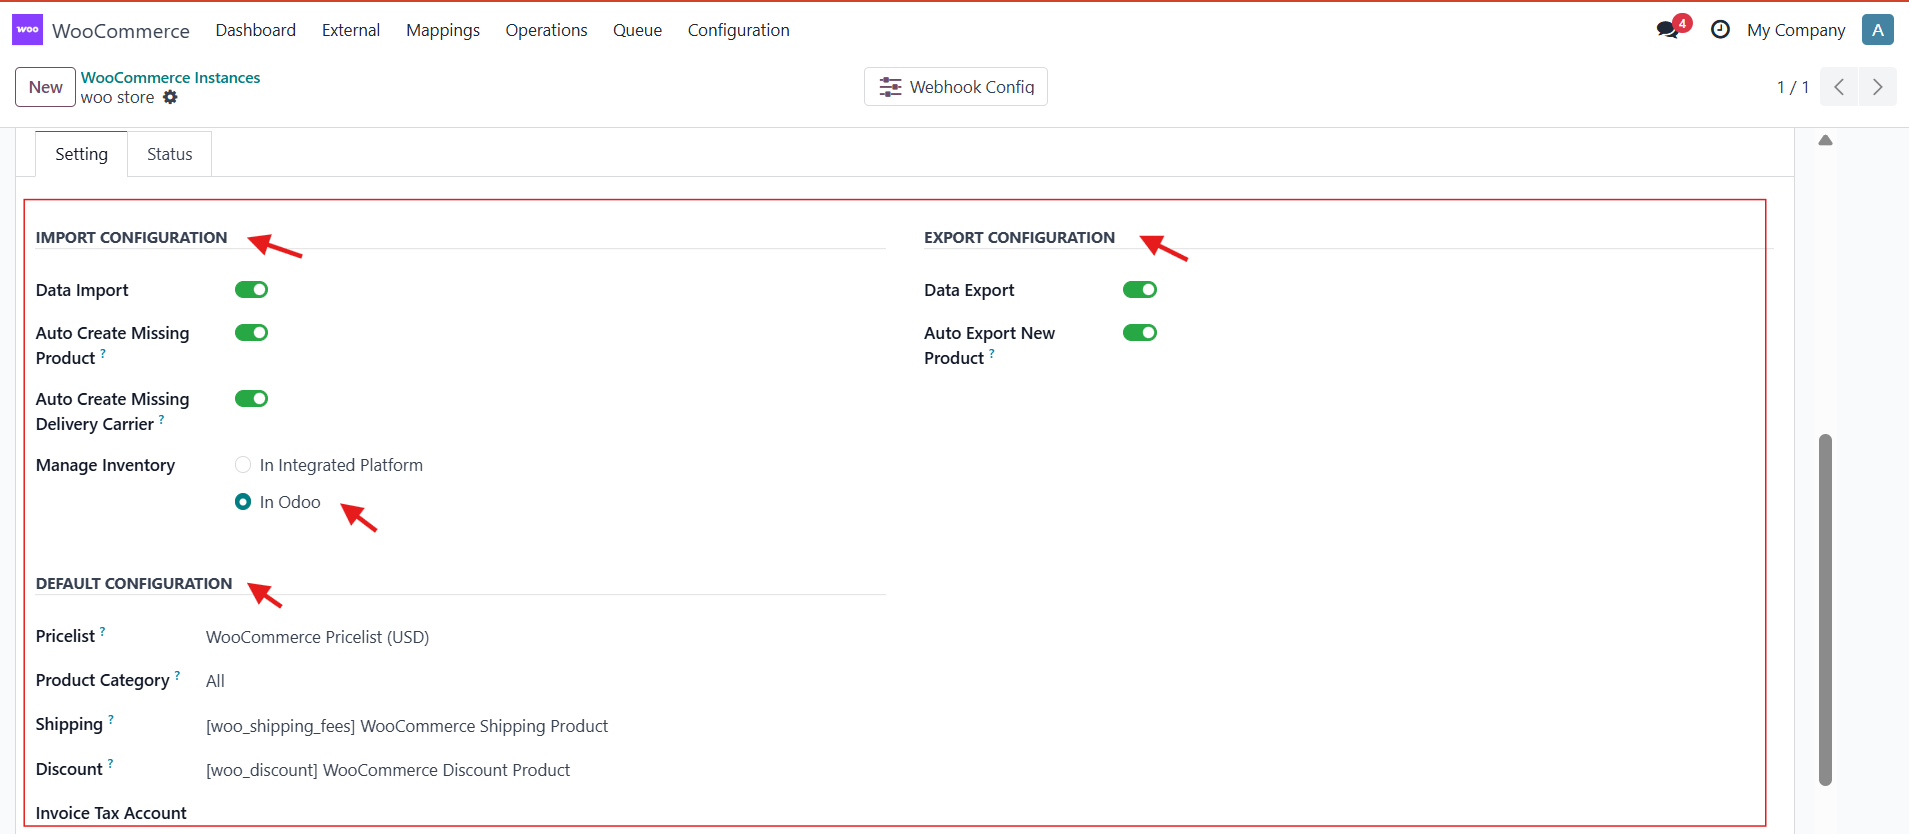
Task: Show help for Auto Export New Product
Action: tap(992, 353)
